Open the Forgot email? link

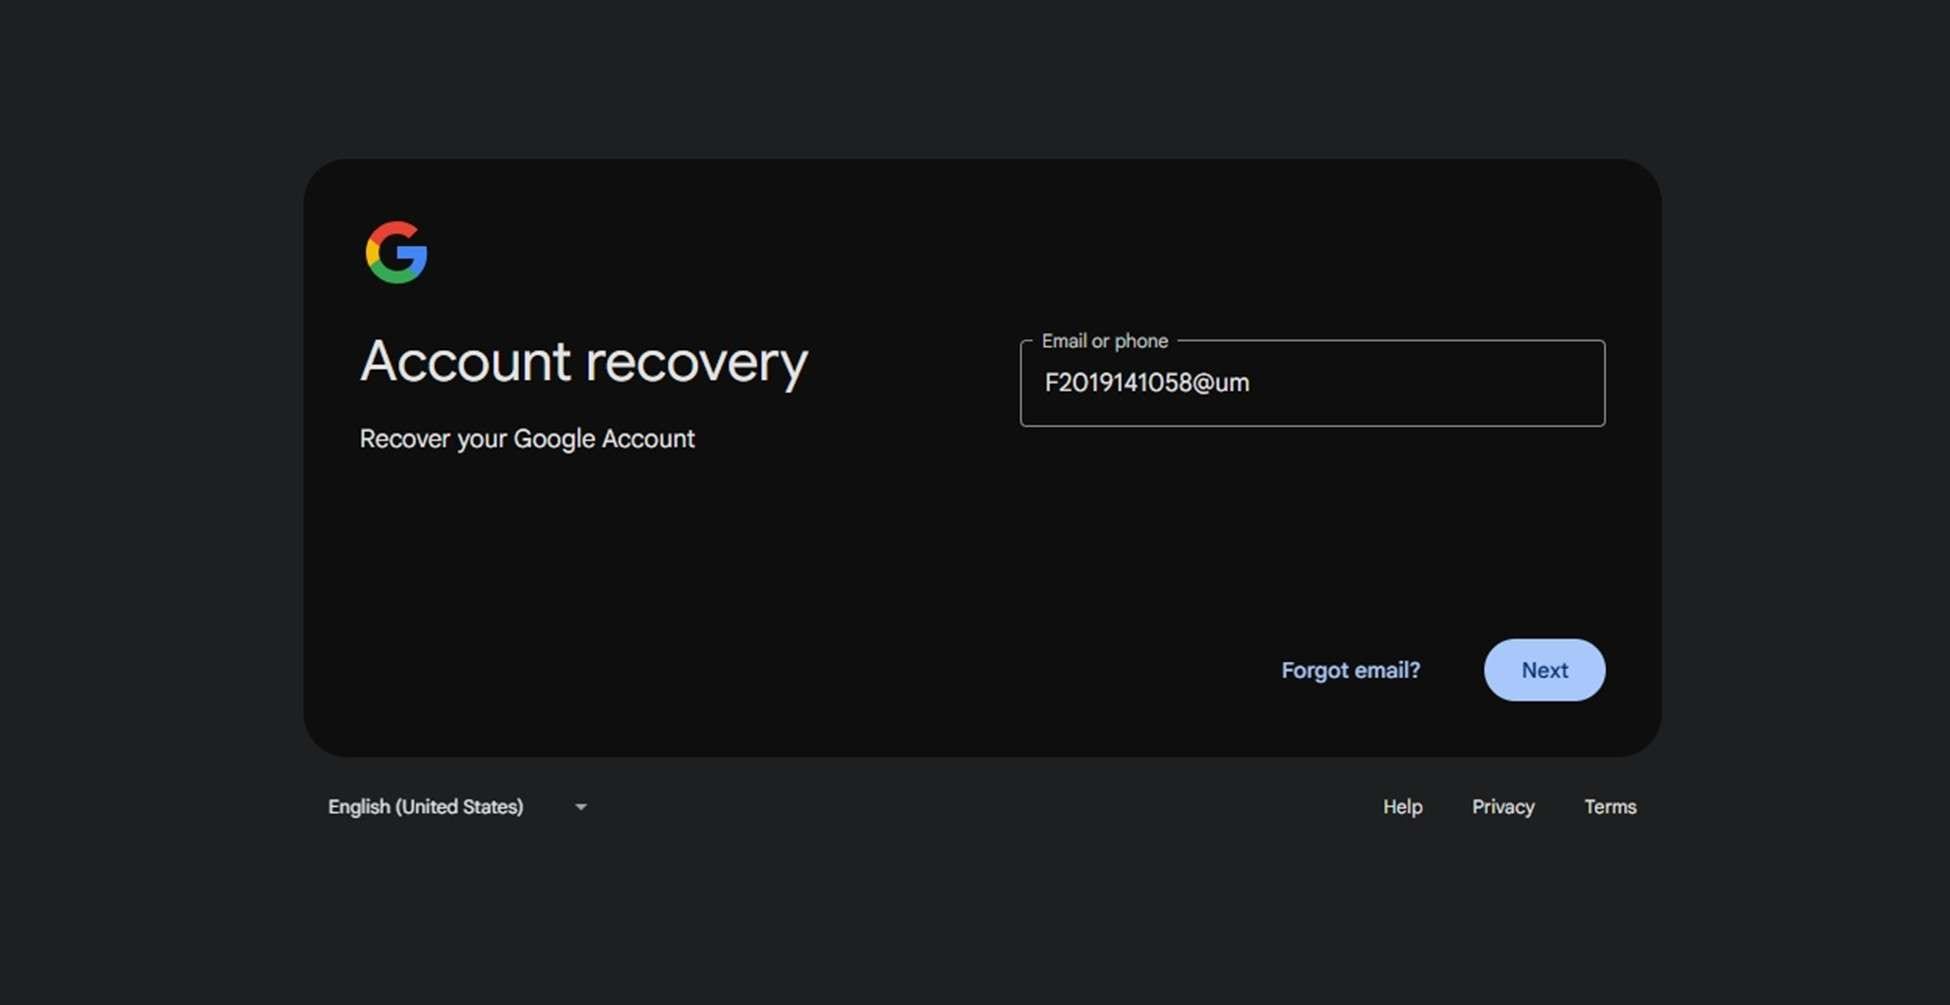click(1350, 670)
